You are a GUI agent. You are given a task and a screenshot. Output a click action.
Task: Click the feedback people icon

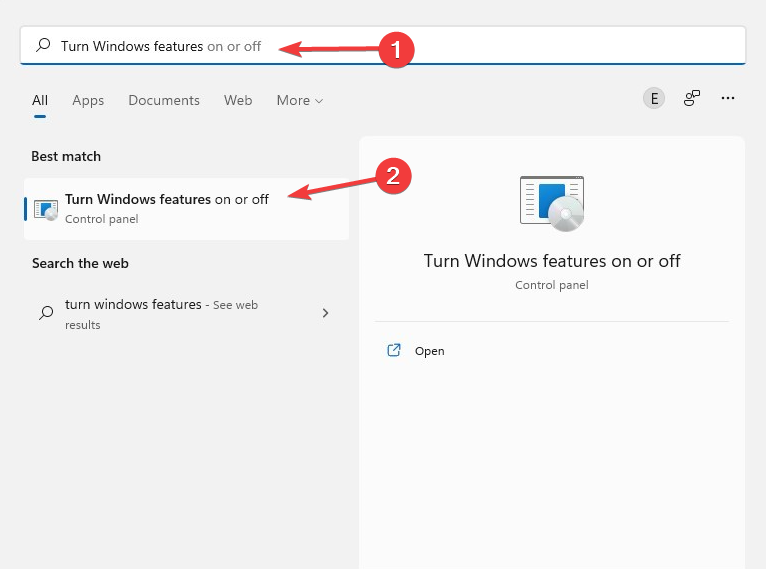[x=691, y=98]
